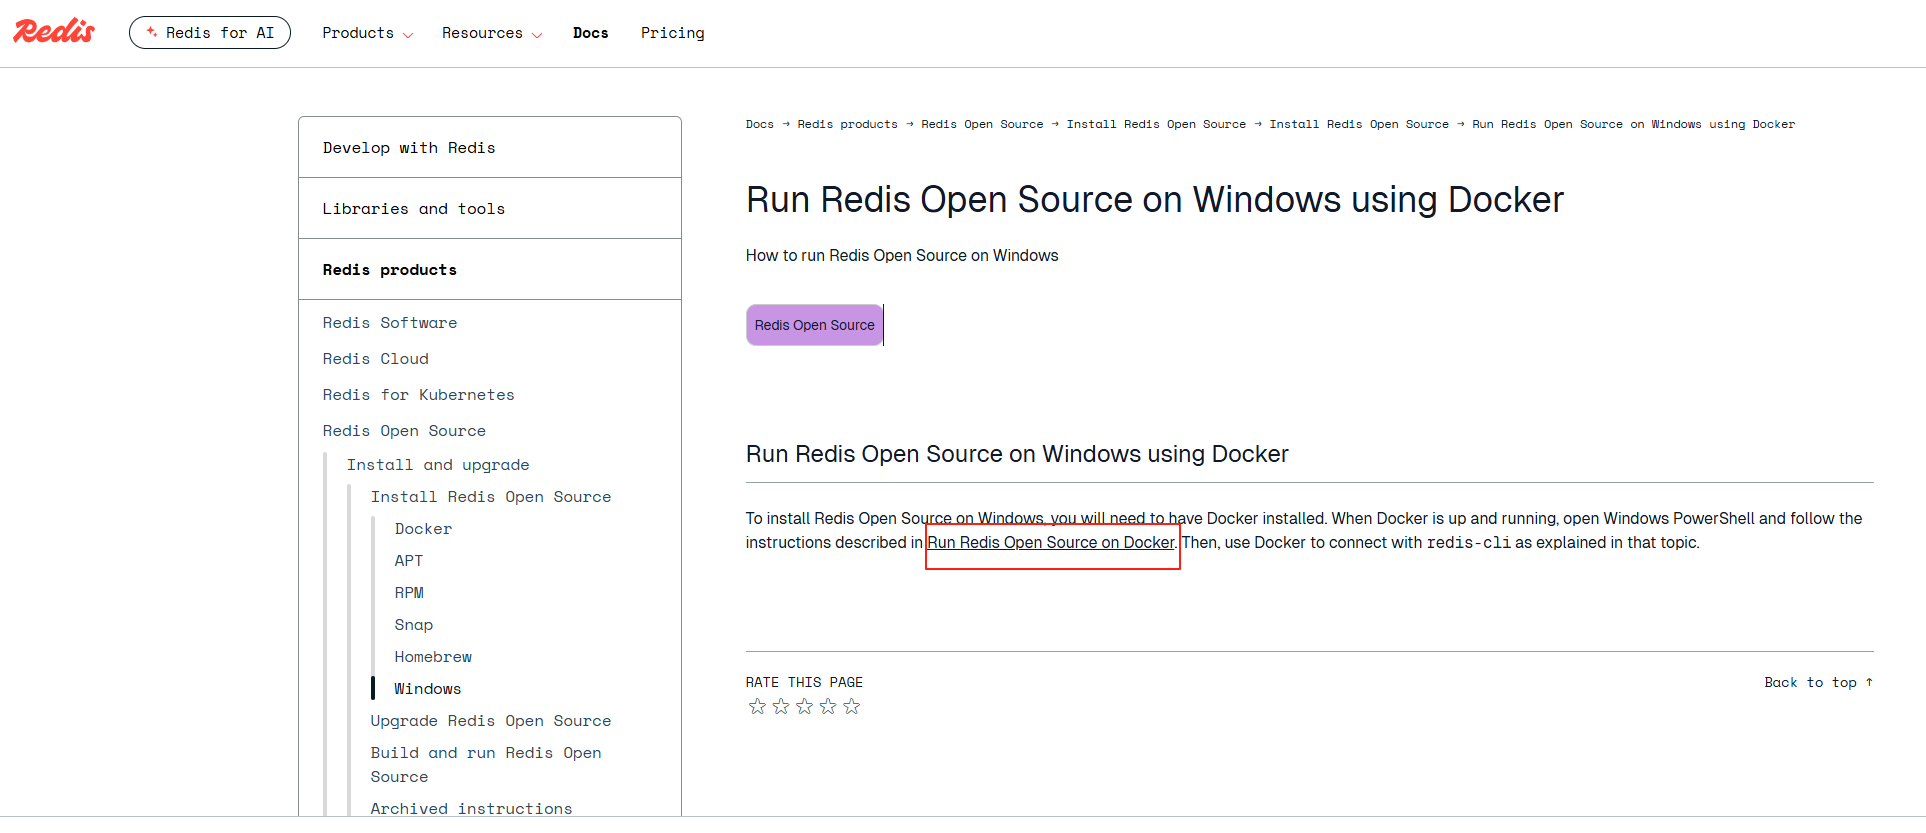1926x833 pixels.
Task: Expand the Resources dropdown menu
Action: pyautogui.click(x=491, y=33)
